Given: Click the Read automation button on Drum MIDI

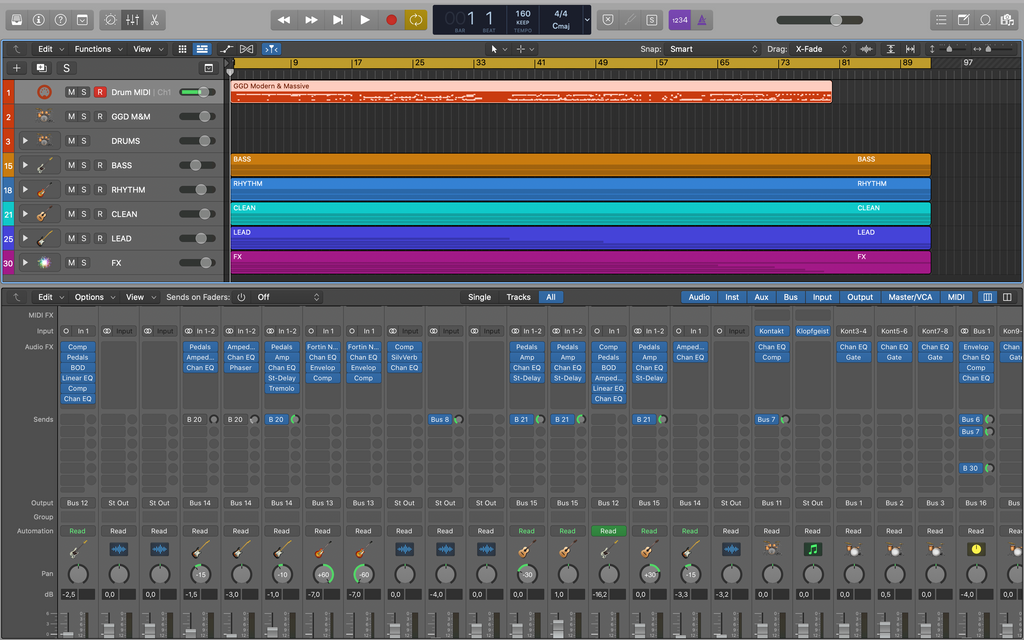Looking at the screenshot, I should click(77, 530).
